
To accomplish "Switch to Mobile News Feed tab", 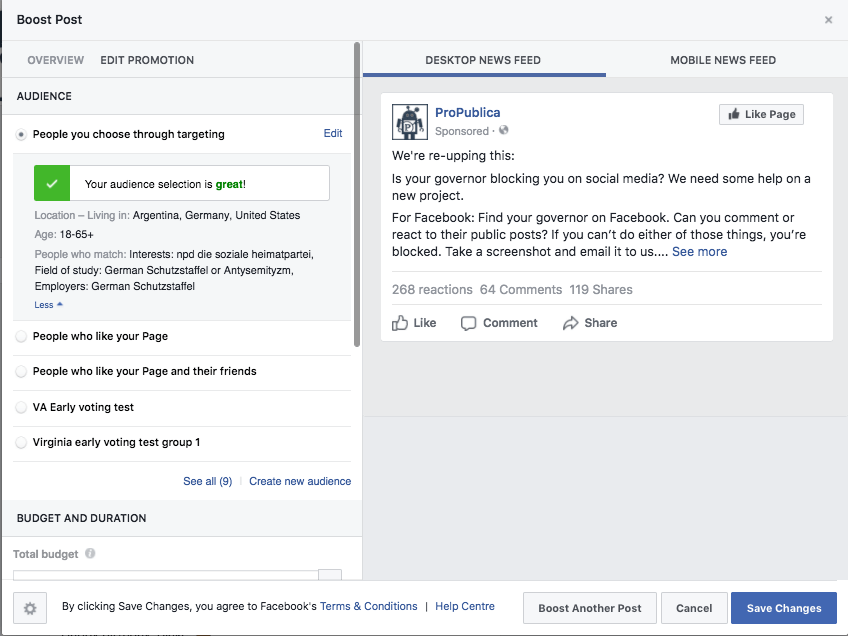I will (x=722, y=60).
